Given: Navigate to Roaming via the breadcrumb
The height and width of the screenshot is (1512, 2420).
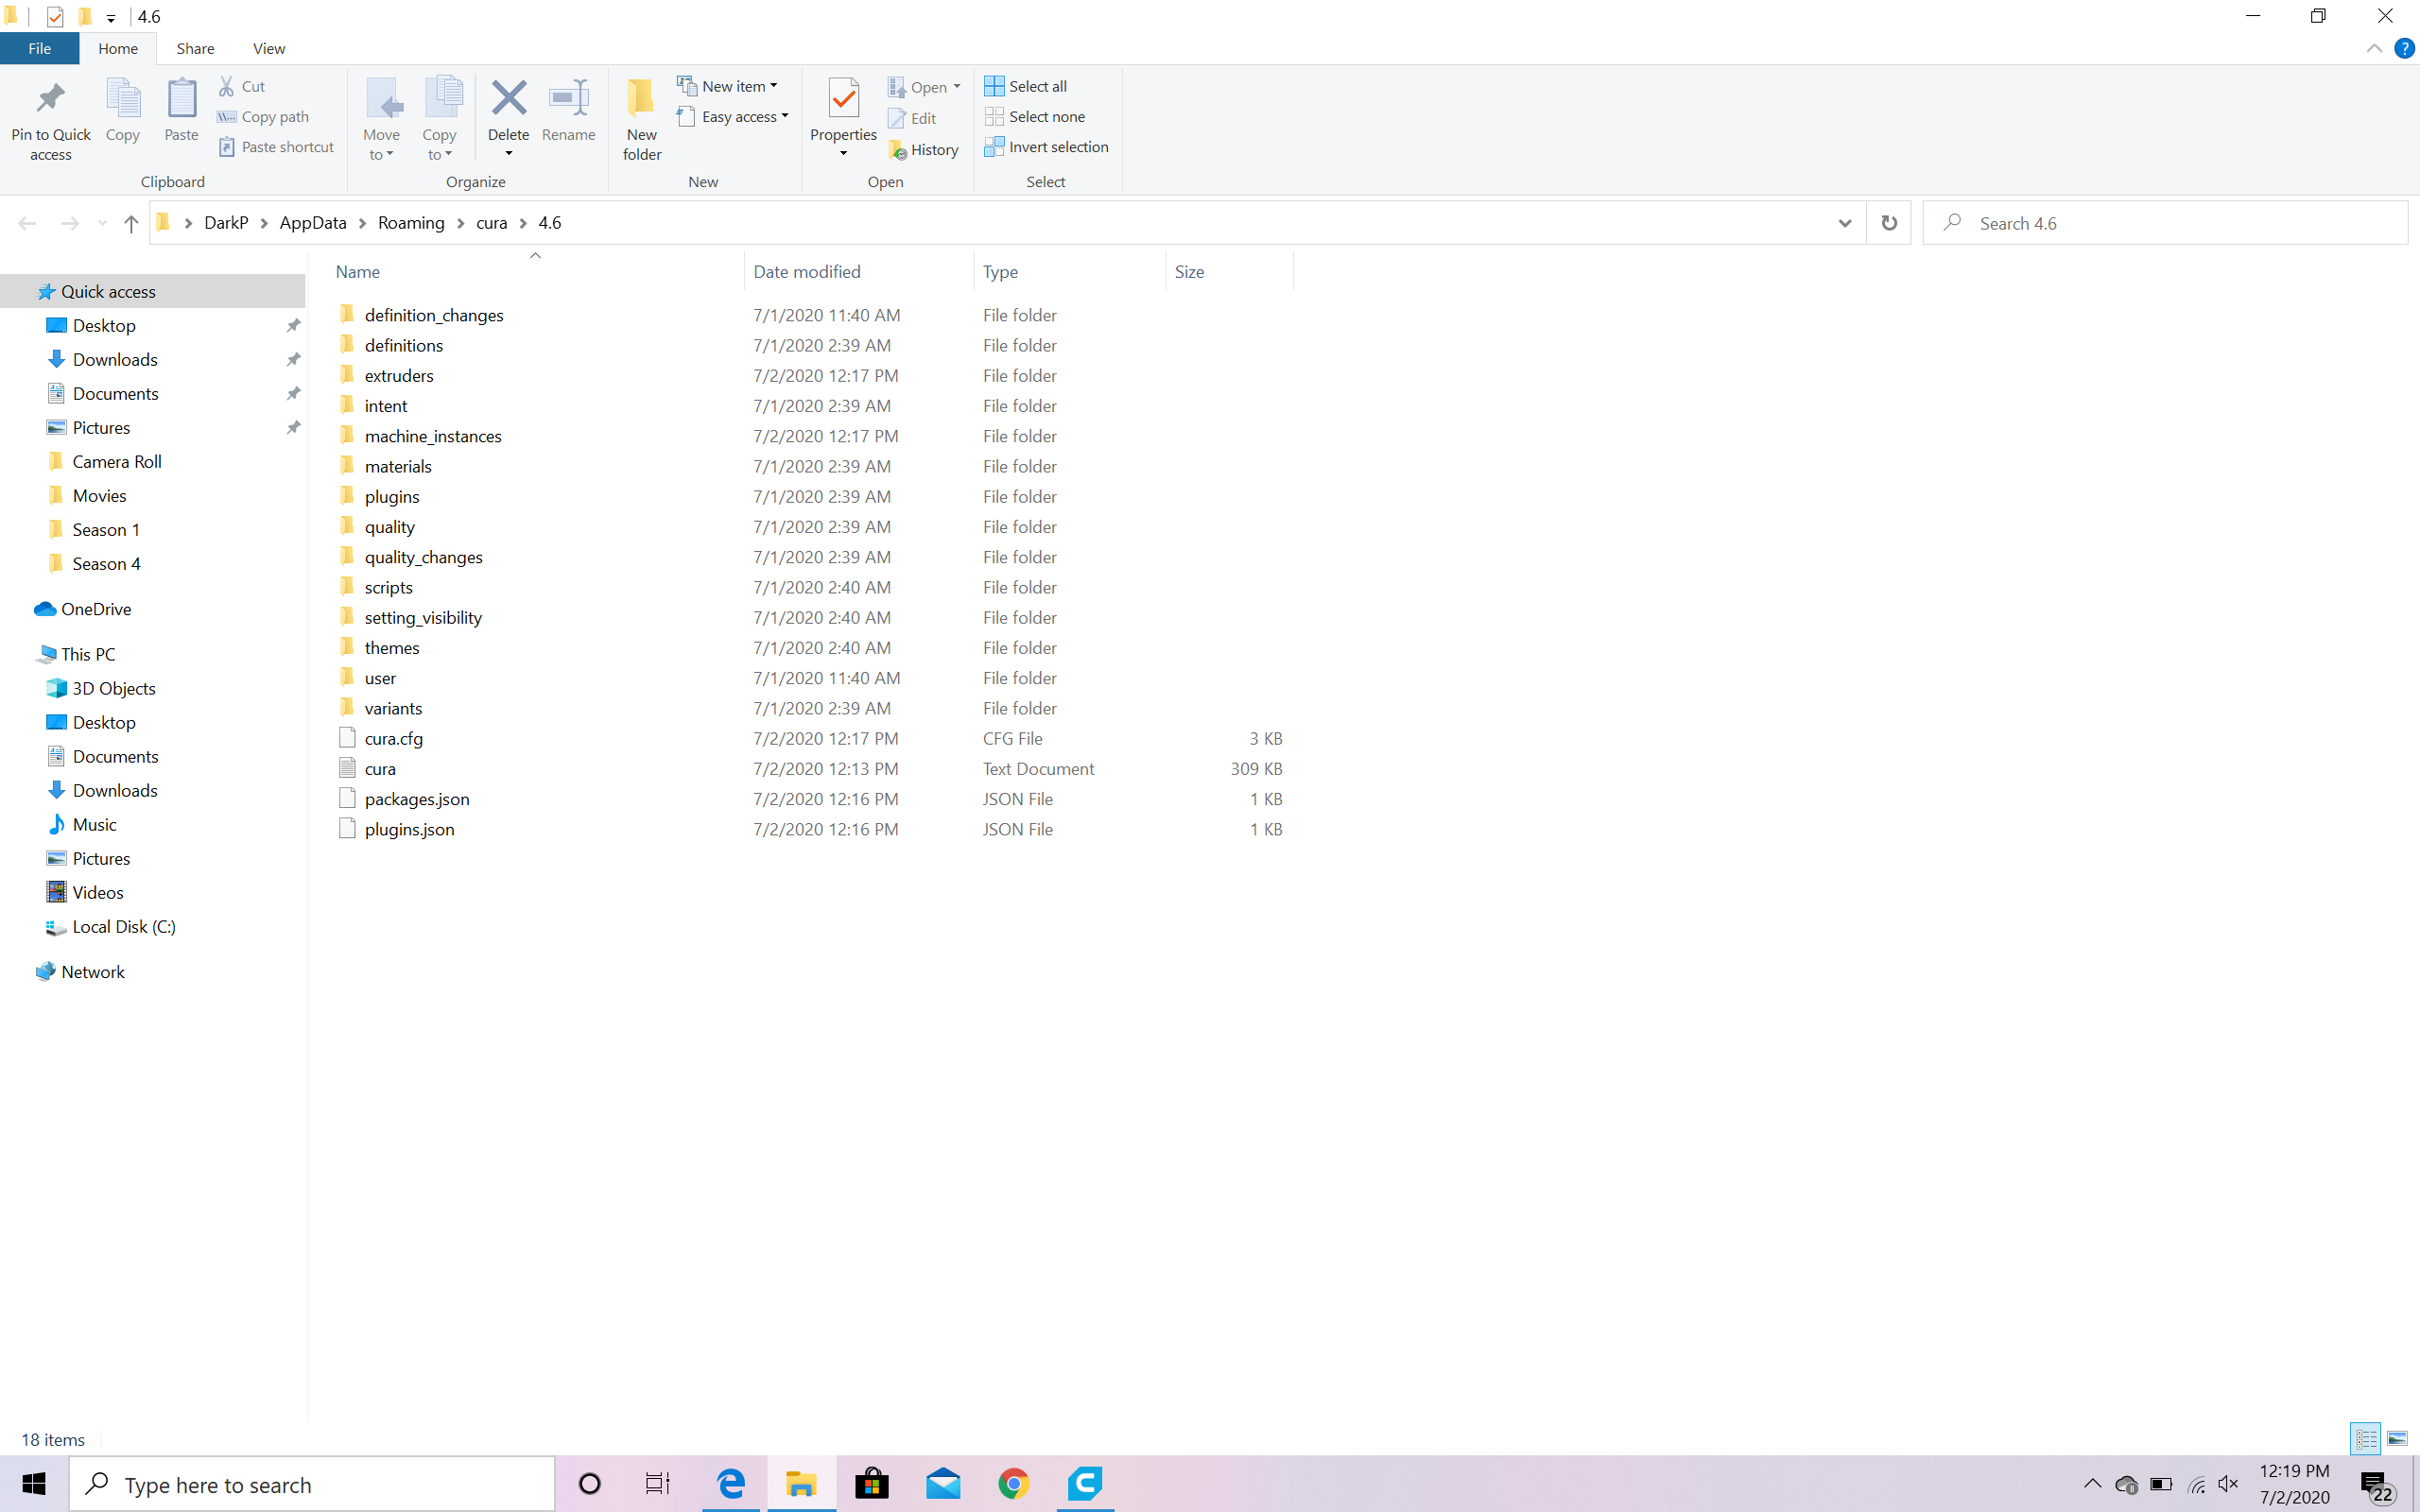Looking at the screenshot, I should (x=410, y=222).
